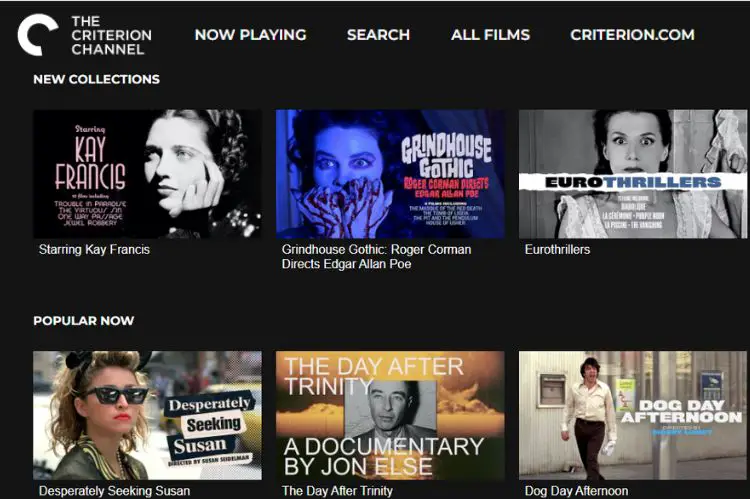
Task: Click the Criterion Channel logo icon
Action: pyautogui.click(x=37, y=35)
